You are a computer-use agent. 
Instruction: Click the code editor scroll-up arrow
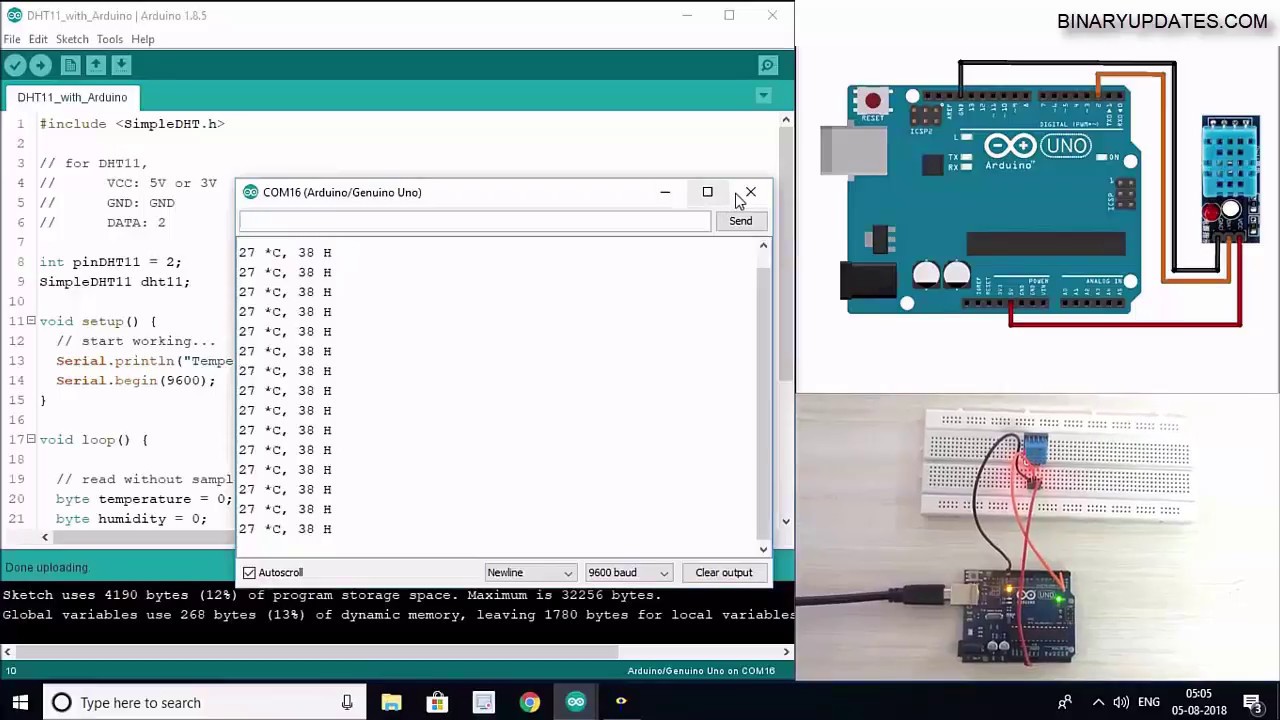pos(786,120)
